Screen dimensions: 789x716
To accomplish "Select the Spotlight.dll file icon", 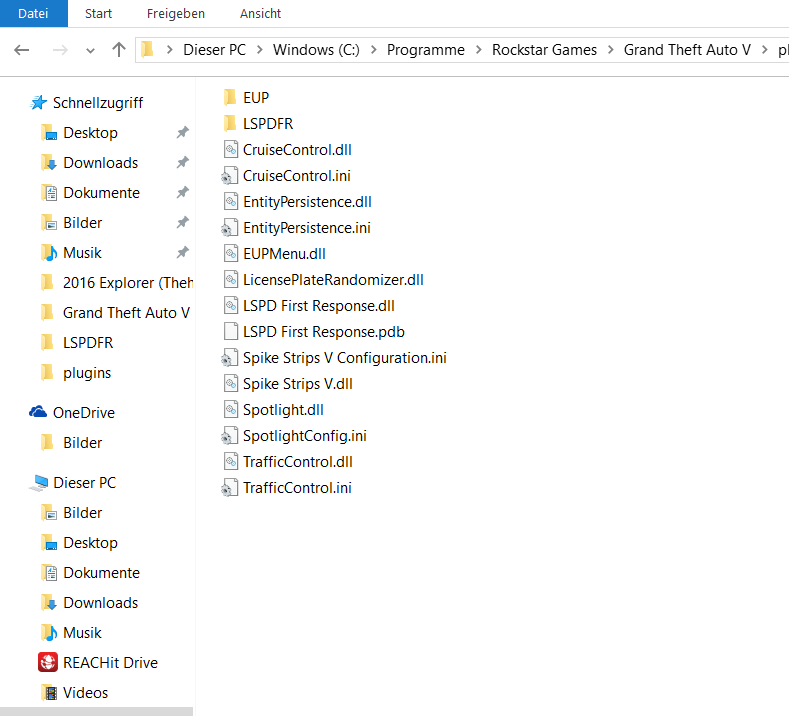I will pos(230,410).
